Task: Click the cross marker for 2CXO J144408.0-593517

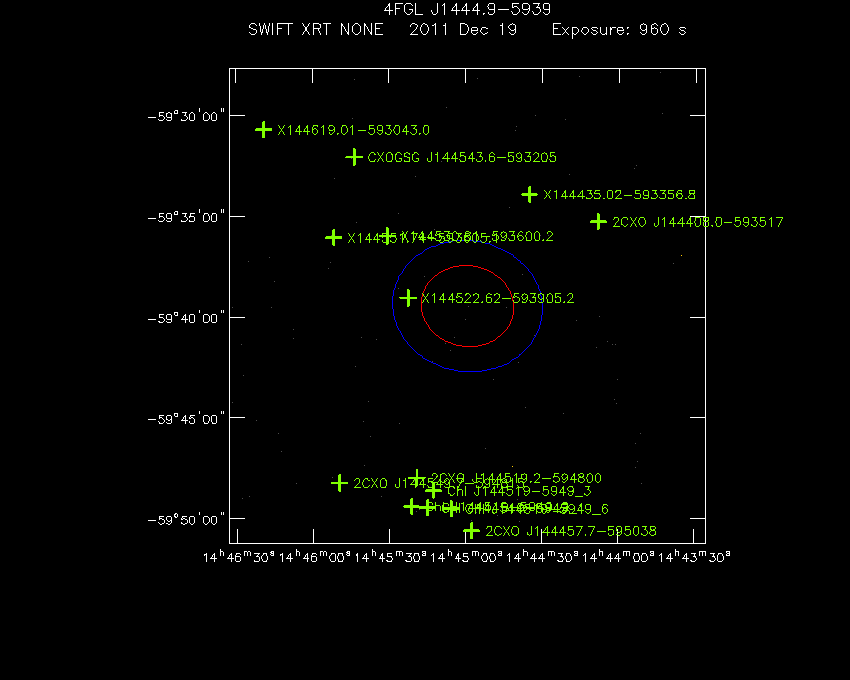Action: coord(598,221)
